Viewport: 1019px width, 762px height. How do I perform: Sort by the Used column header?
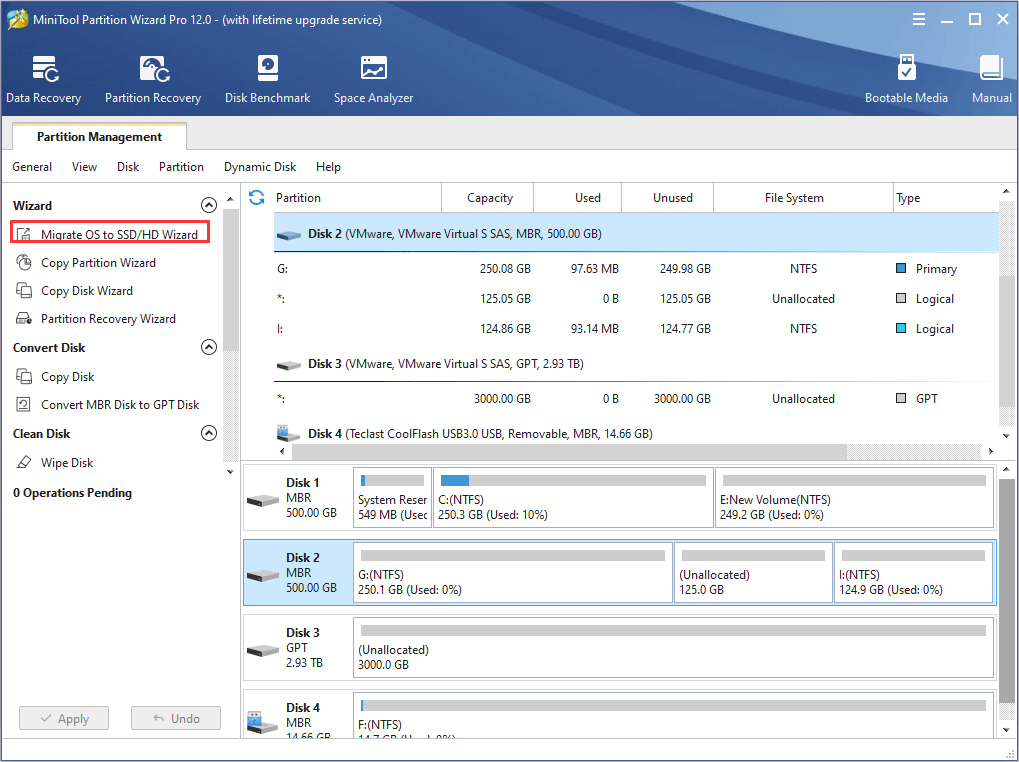[578, 197]
